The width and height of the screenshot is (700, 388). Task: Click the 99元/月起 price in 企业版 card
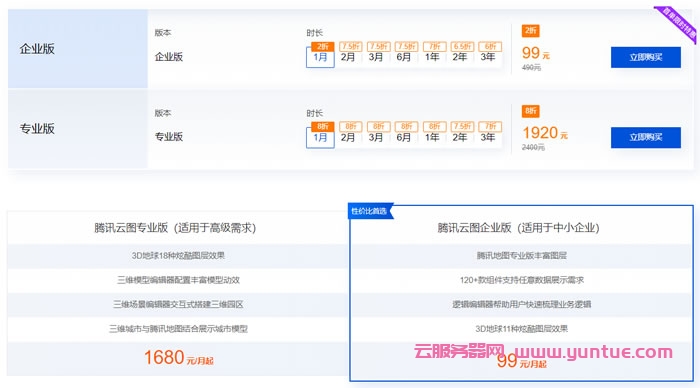(521, 361)
